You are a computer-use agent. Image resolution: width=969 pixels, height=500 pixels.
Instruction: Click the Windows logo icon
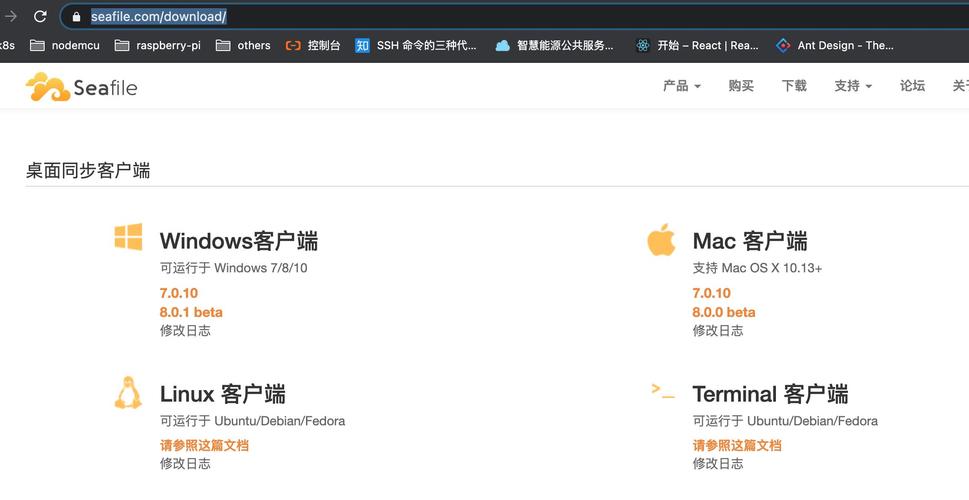pos(129,237)
